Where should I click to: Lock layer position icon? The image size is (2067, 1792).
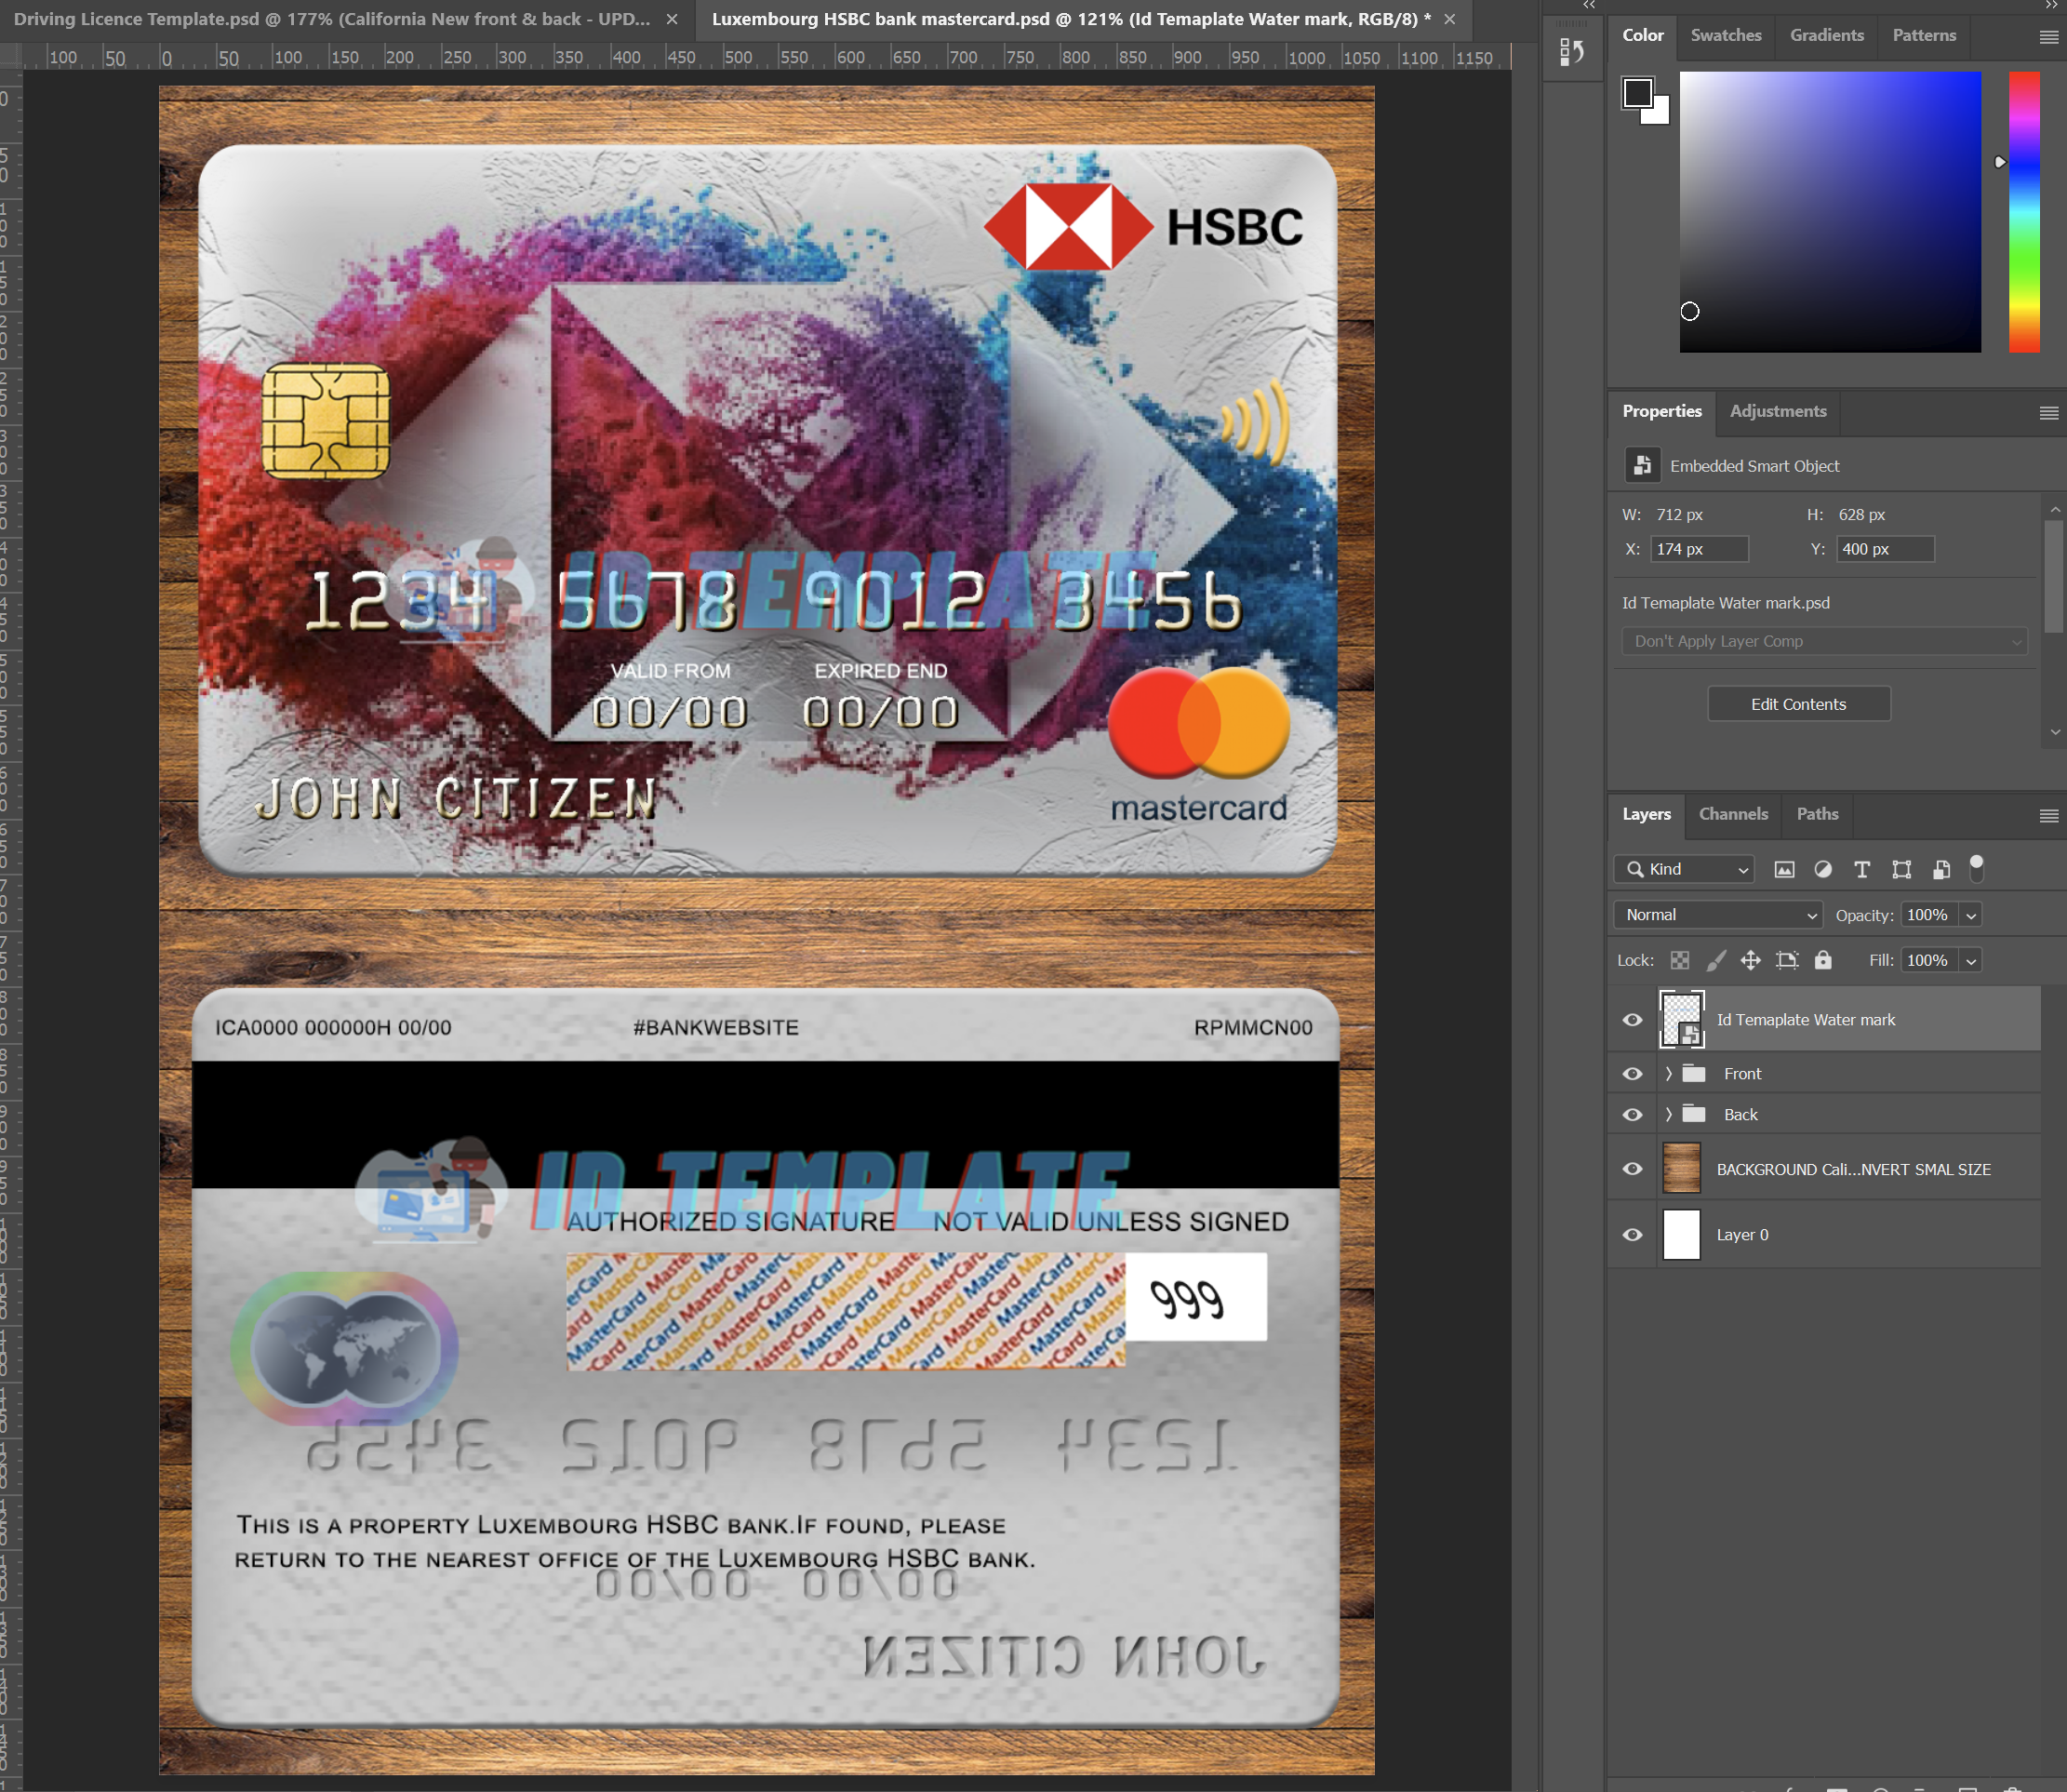click(1751, 960)
